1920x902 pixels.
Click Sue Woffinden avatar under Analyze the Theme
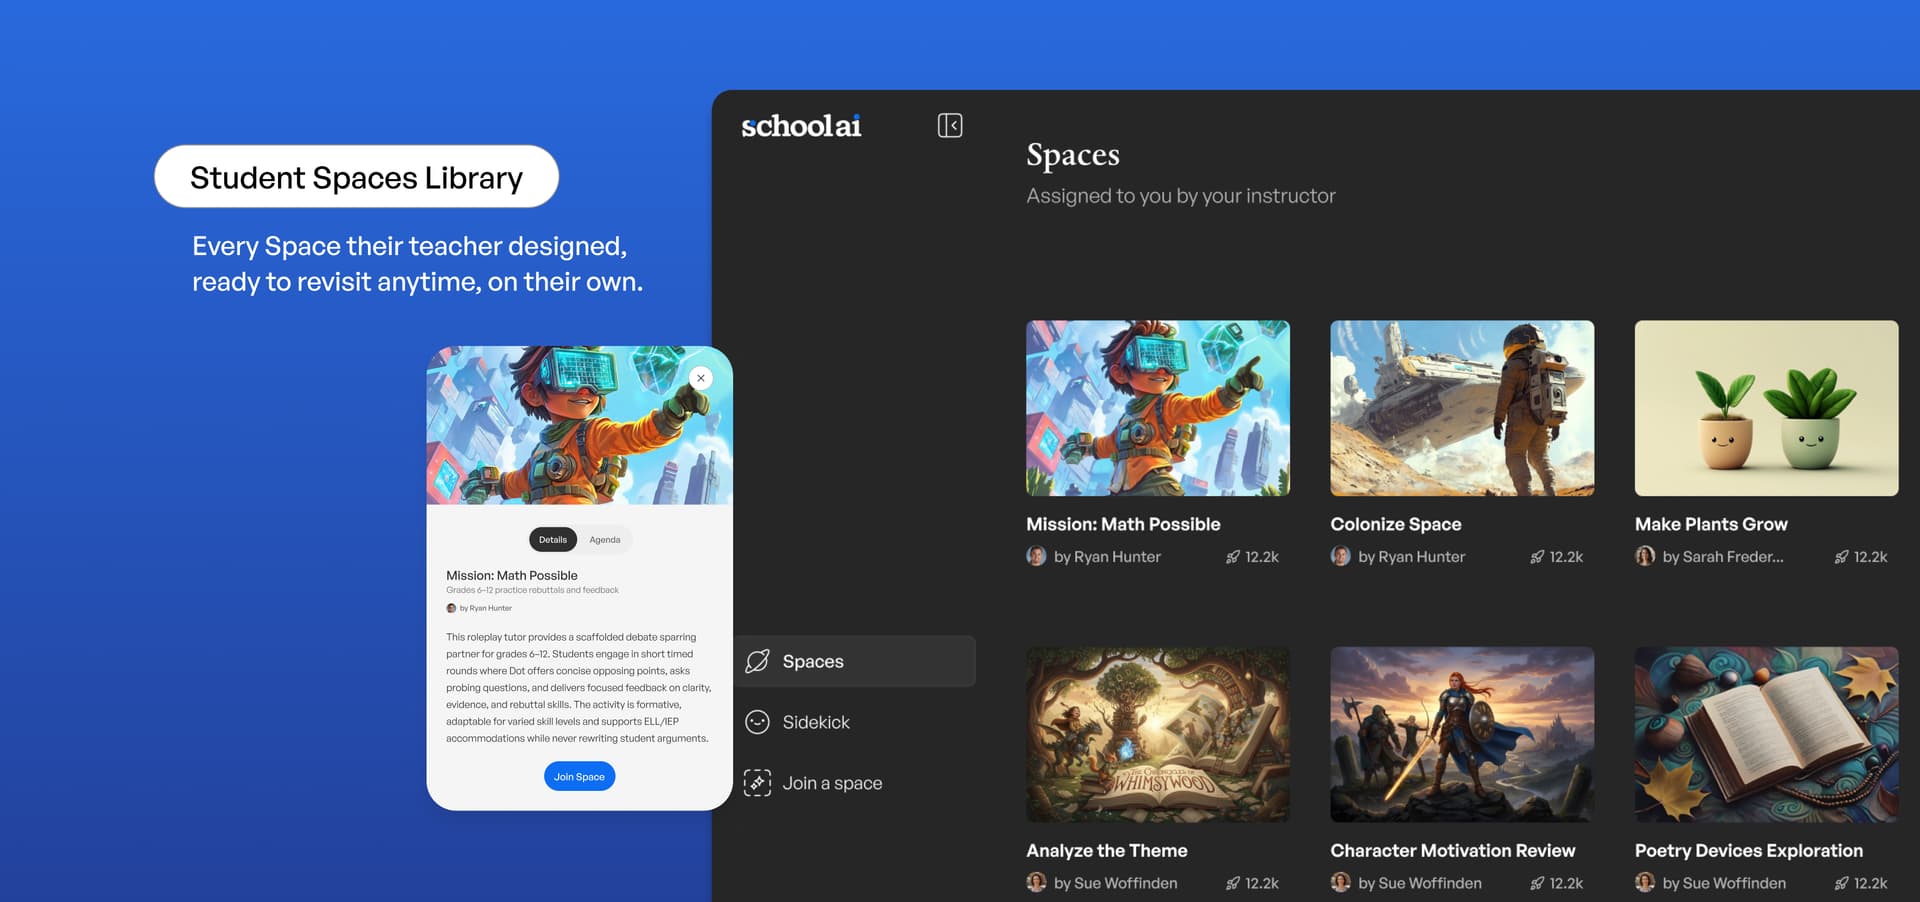click(x=1036, y=882)
